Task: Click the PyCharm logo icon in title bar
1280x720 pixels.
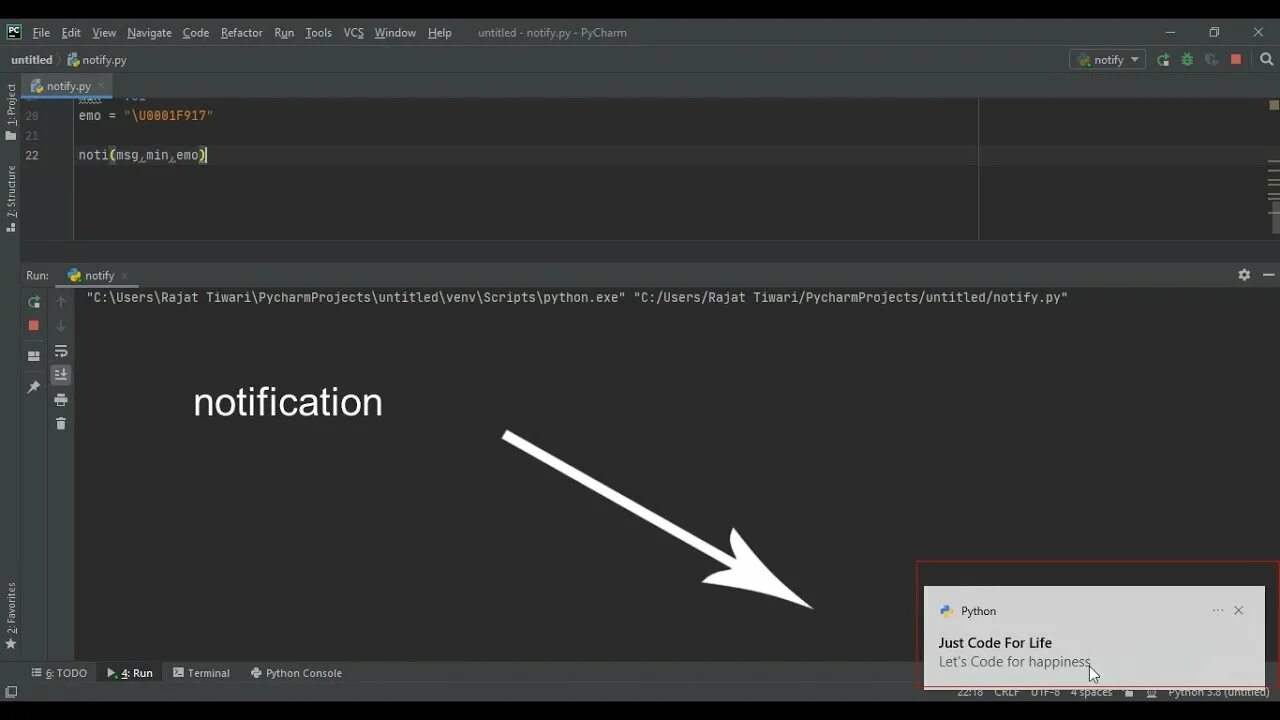Action: pos(13,32)
